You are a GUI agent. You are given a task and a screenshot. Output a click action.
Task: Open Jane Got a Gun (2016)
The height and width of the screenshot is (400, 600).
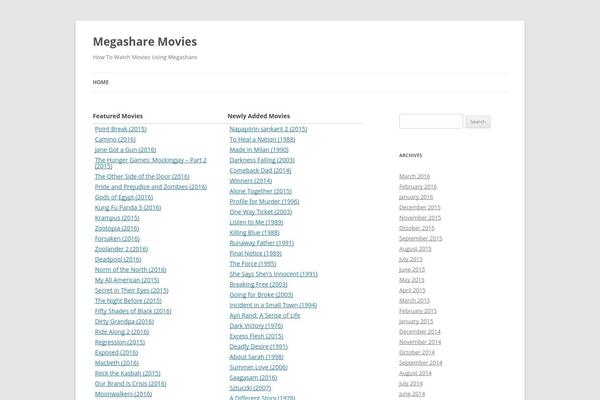(x=126, y=150)
